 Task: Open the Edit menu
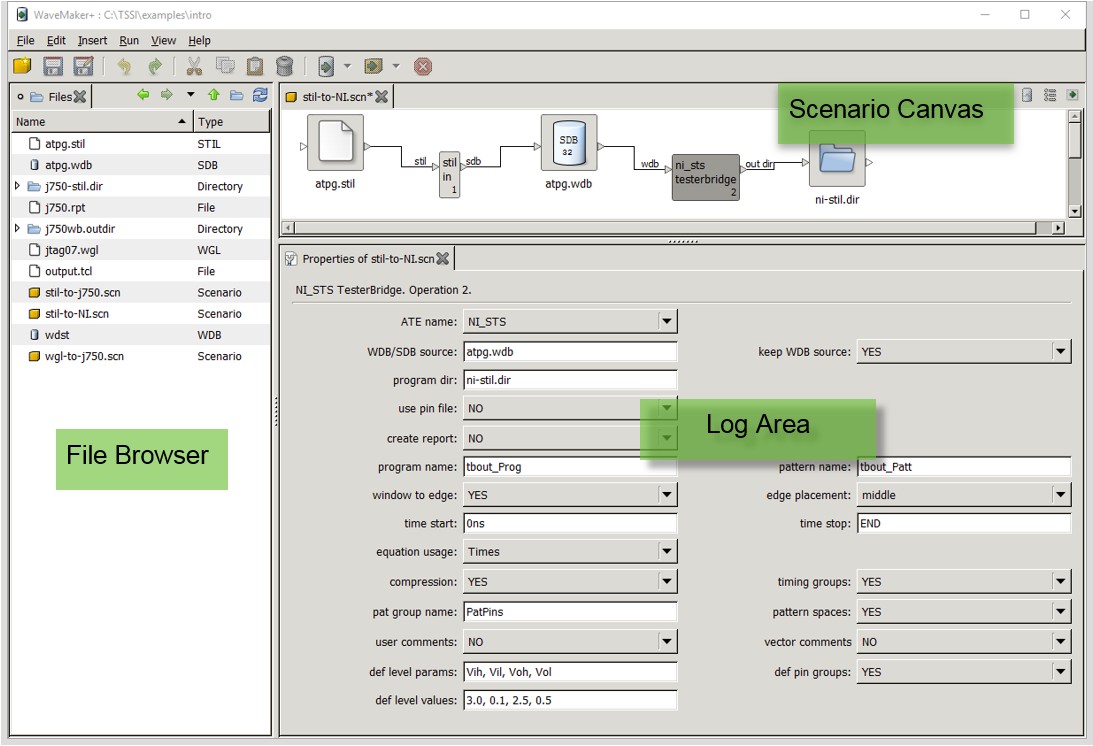point(56,40)
